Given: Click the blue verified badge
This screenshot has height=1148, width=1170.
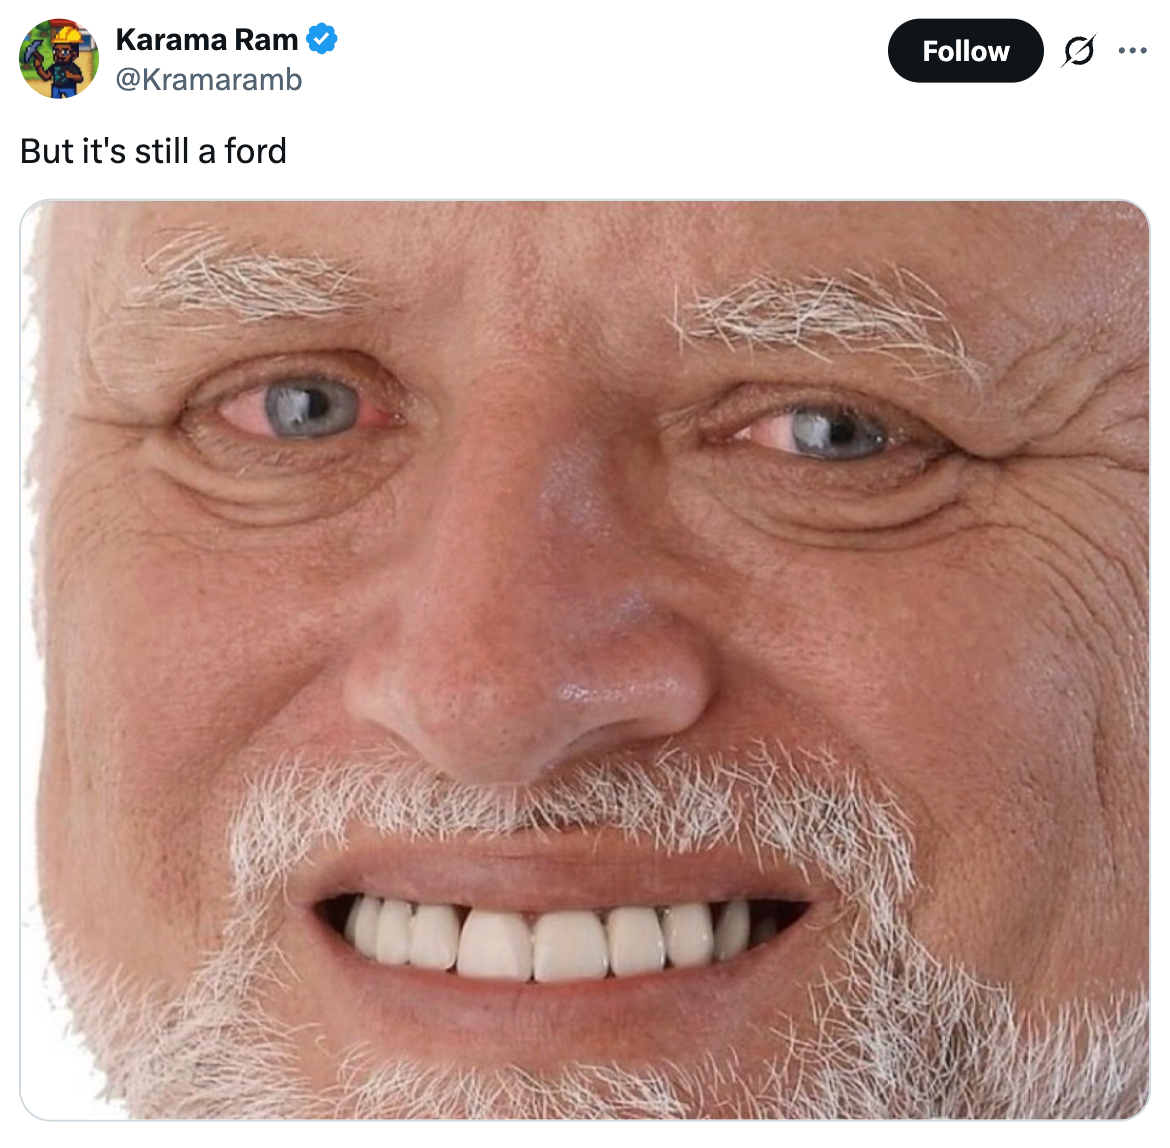Looking at the screenshot, I should 322,40.
